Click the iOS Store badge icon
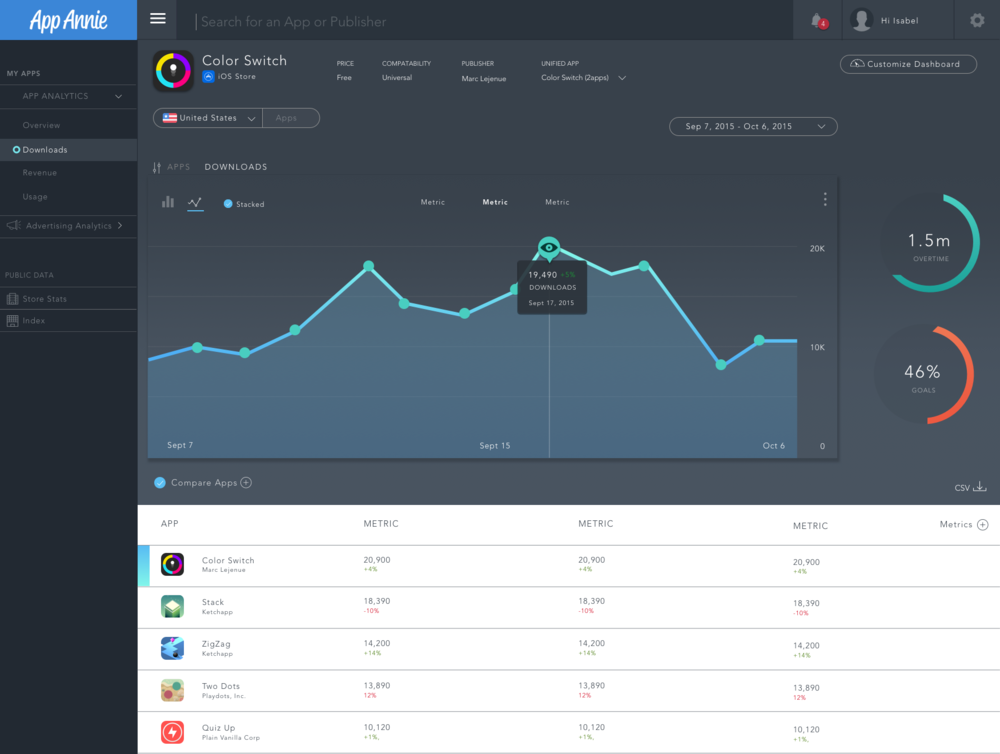The width and height of the screenshot is (1000, 754). tap(208, 77)
